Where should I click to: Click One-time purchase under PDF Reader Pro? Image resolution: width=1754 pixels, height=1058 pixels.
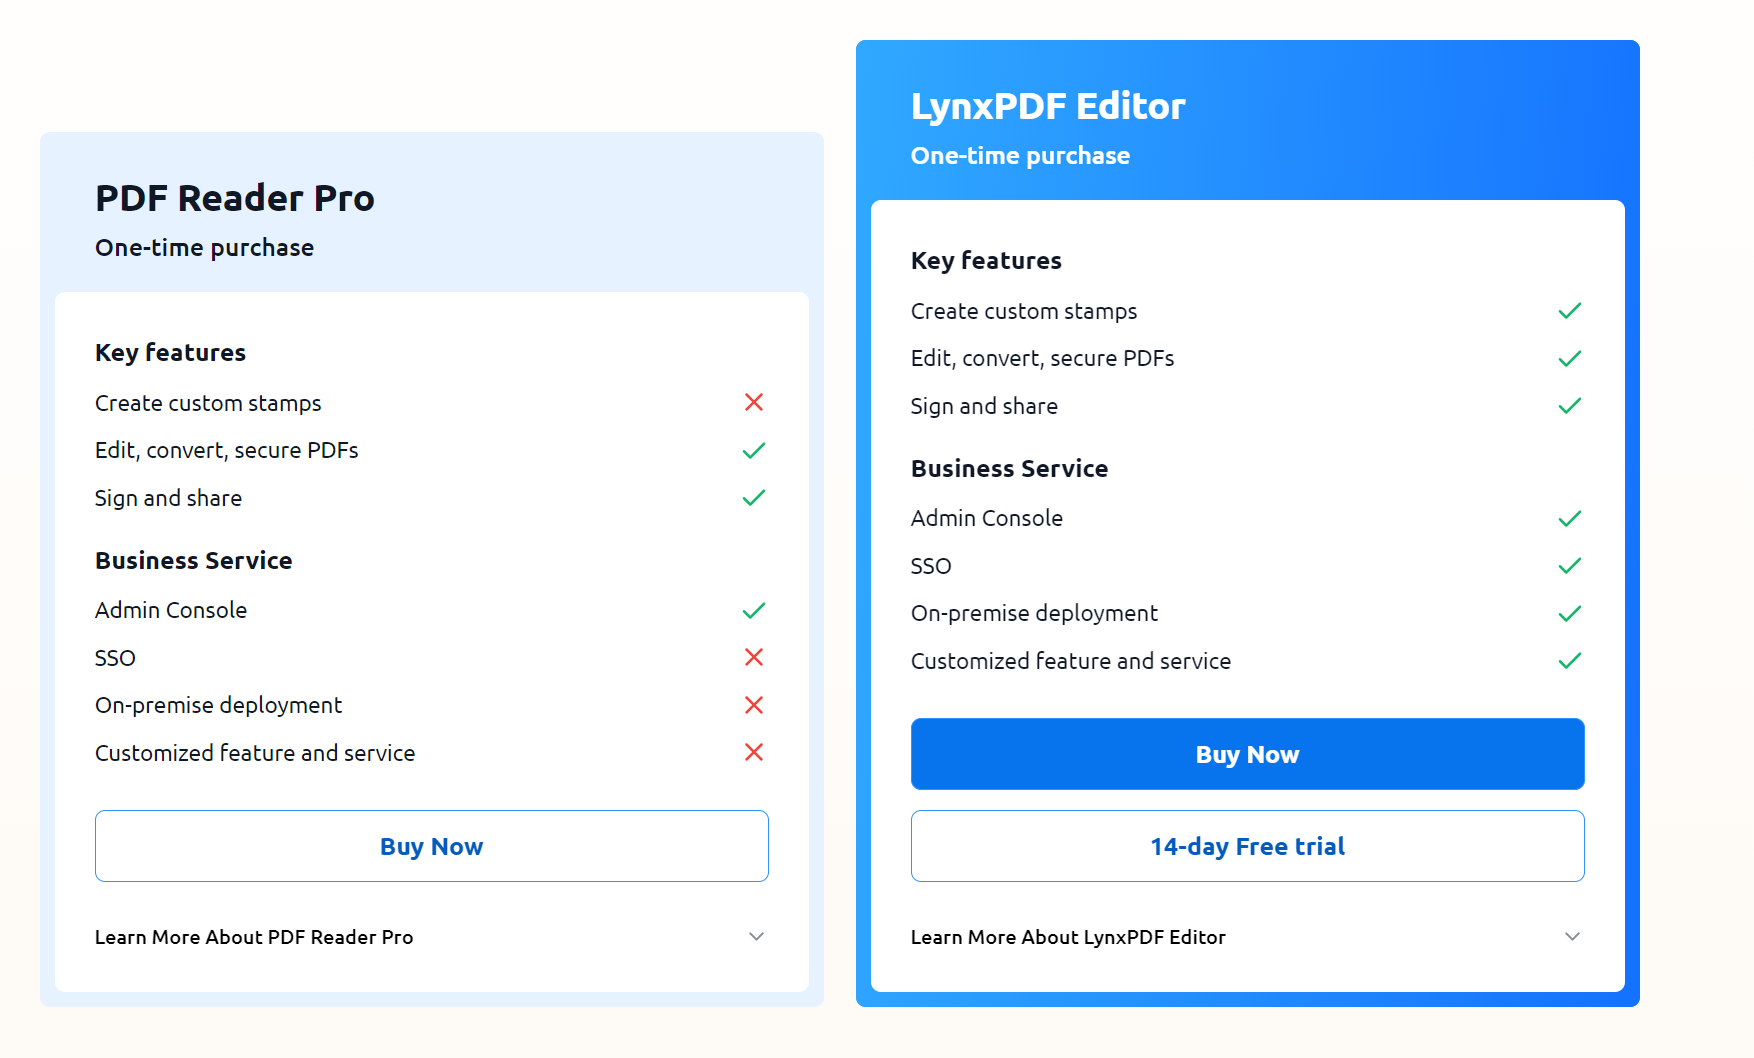click(x=204, y=247)
